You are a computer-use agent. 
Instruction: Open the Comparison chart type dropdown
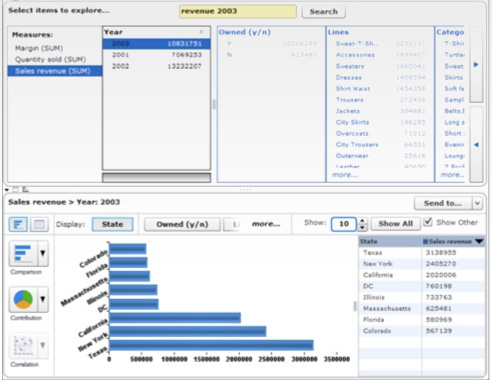[x=43, y=254]
